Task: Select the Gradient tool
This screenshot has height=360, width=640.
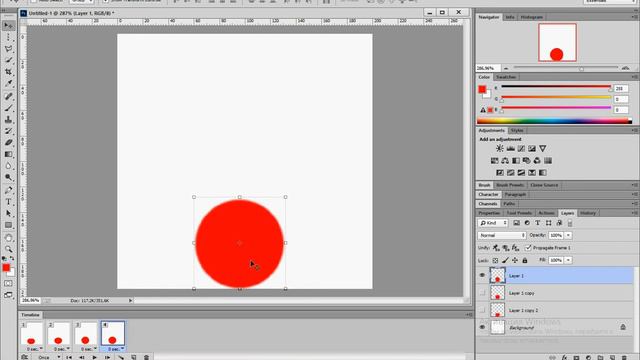Action: click(8, 154)
